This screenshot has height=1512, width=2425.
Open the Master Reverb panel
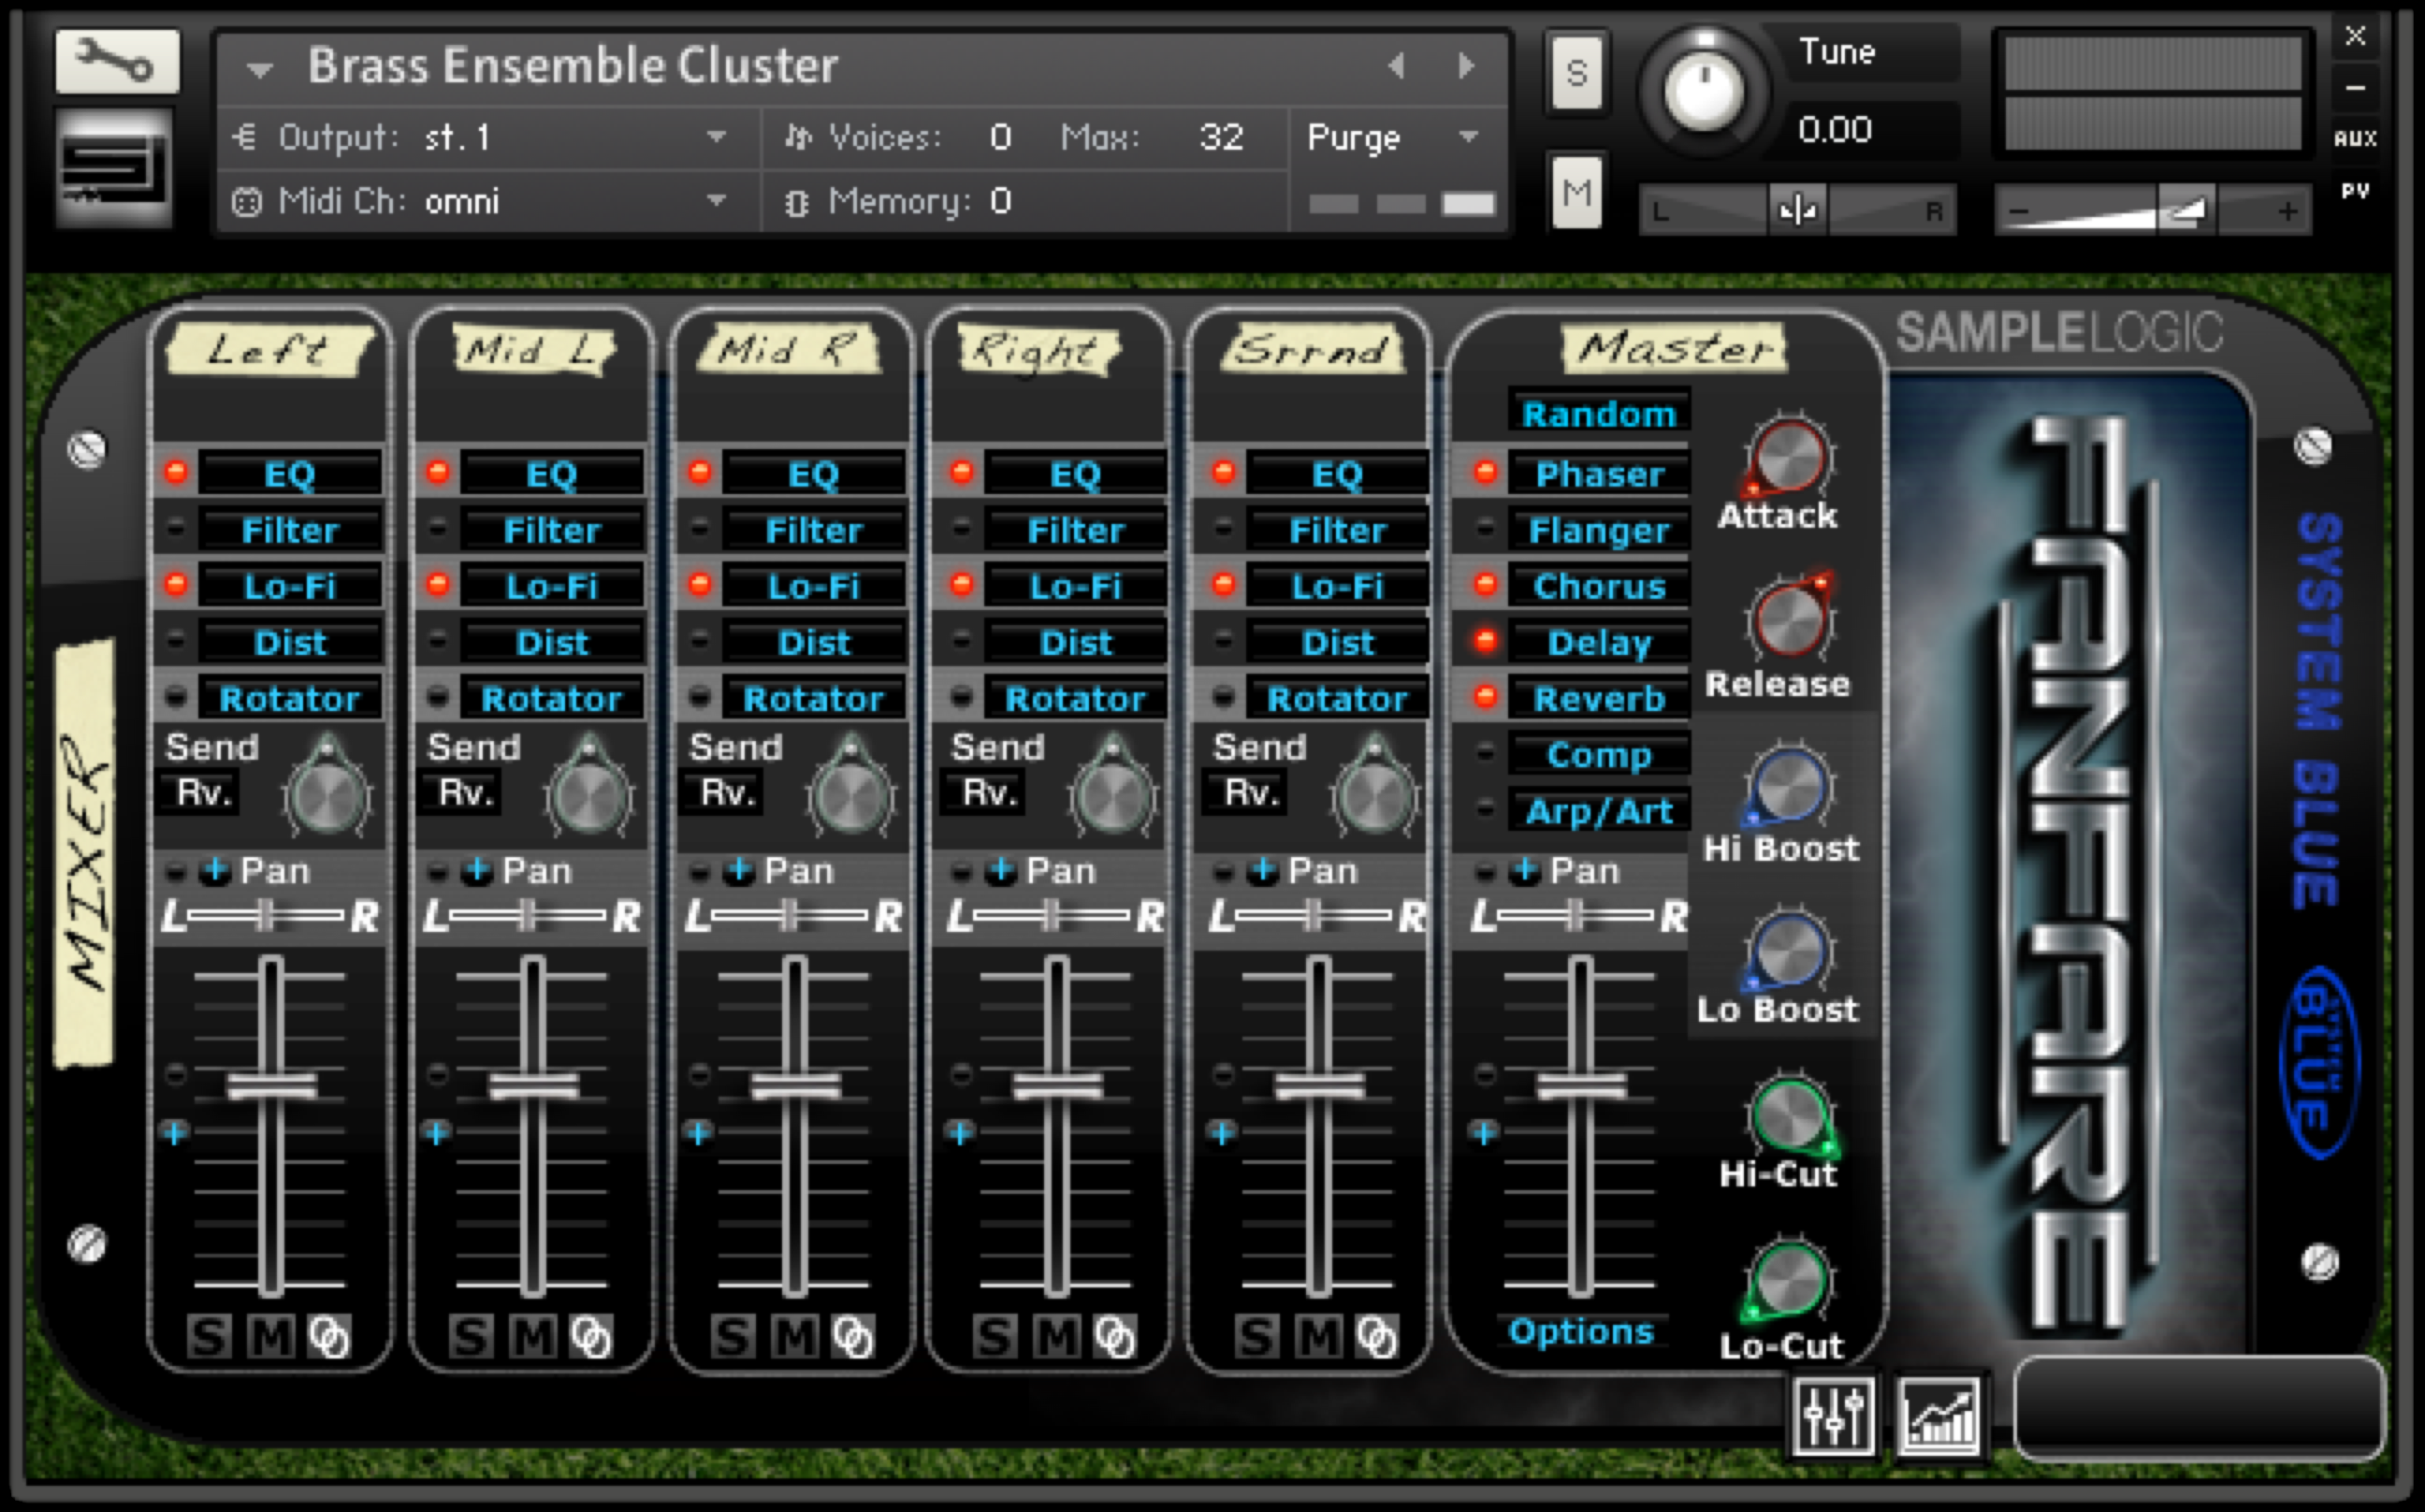(x=1600, y=698)
